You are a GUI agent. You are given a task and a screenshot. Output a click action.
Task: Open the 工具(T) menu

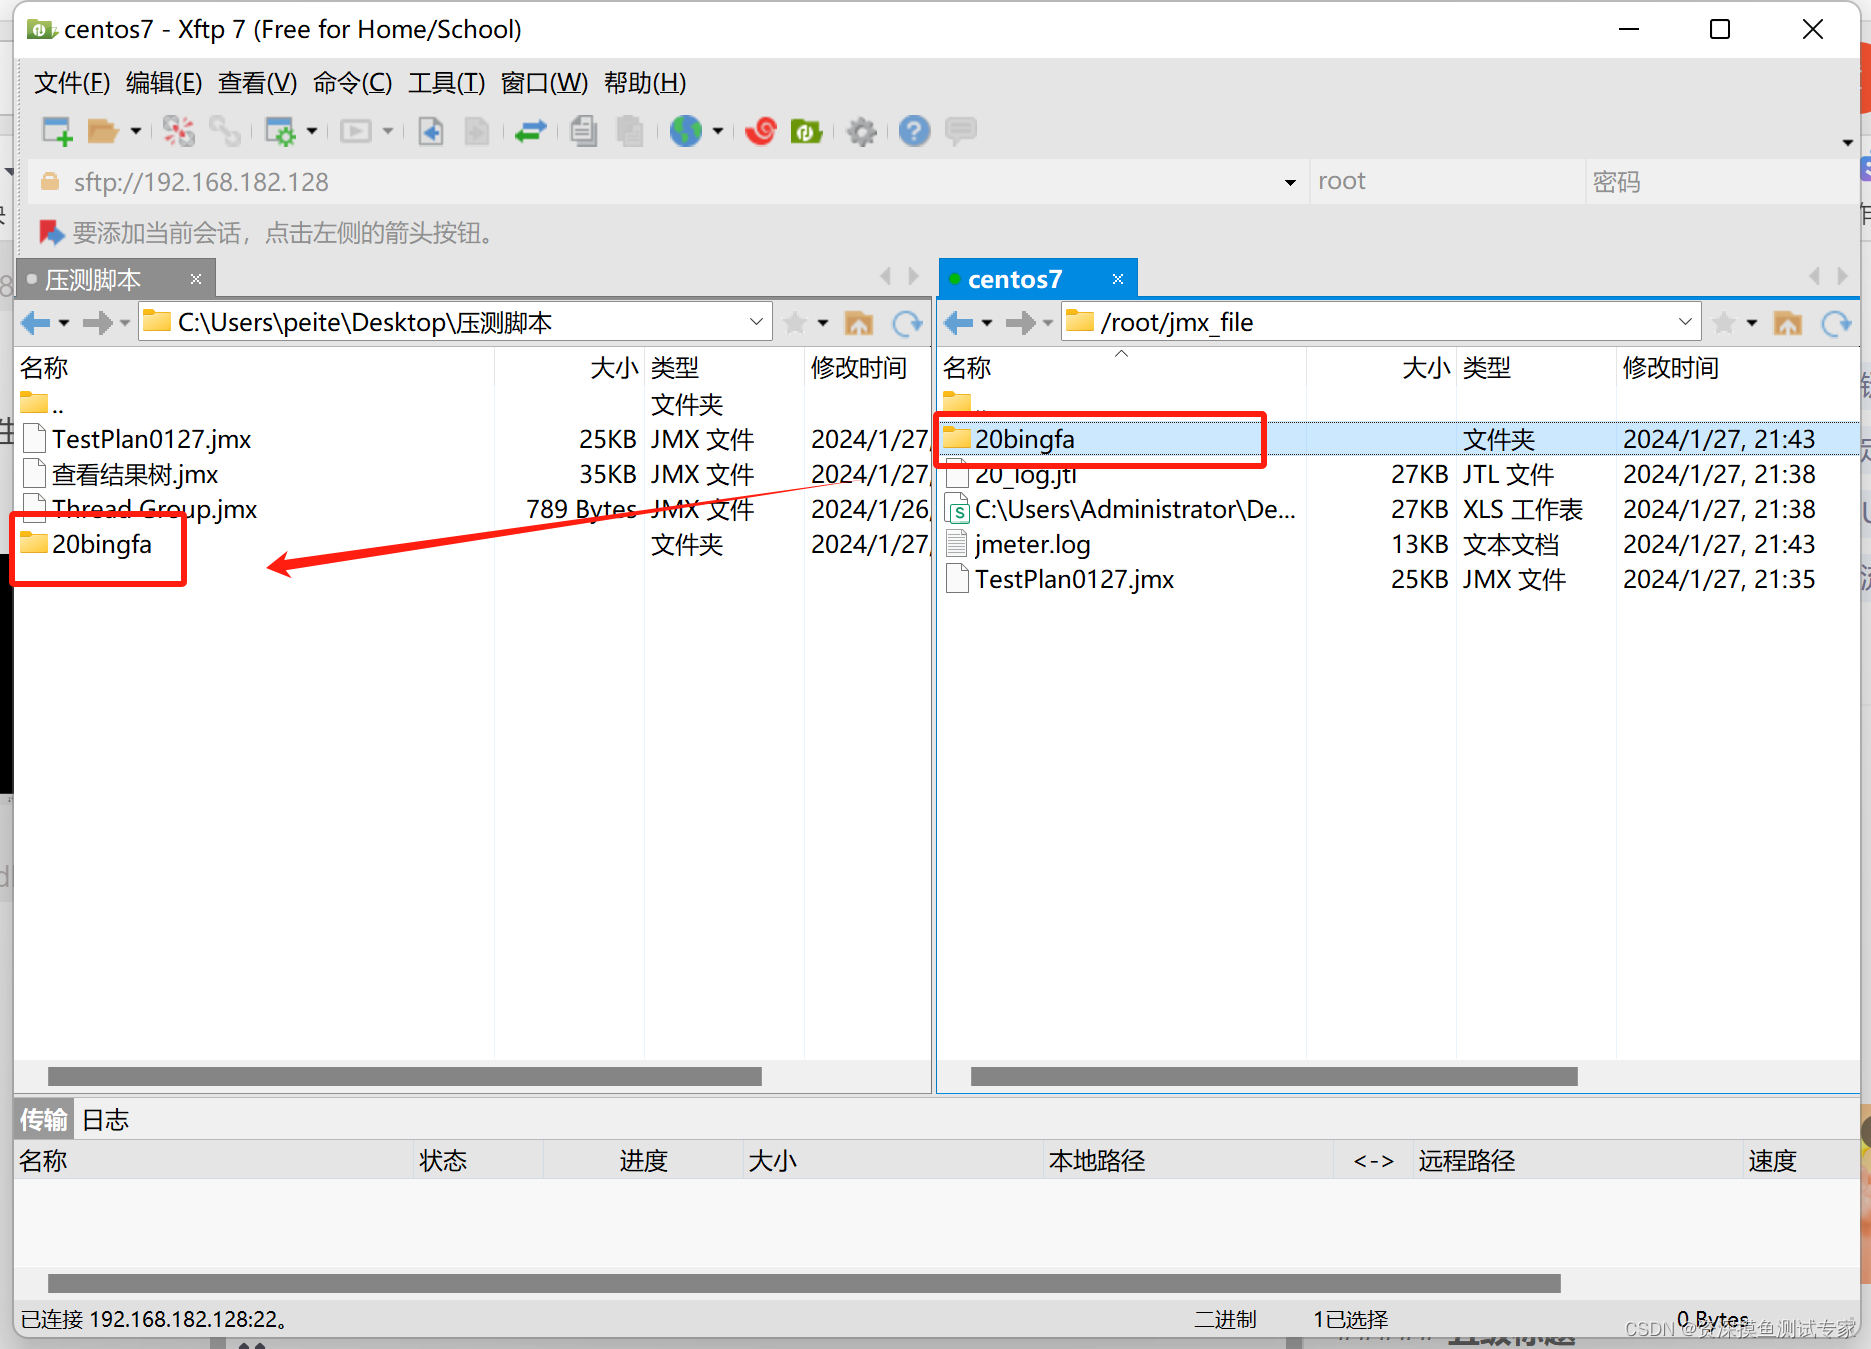click(446, 83)
